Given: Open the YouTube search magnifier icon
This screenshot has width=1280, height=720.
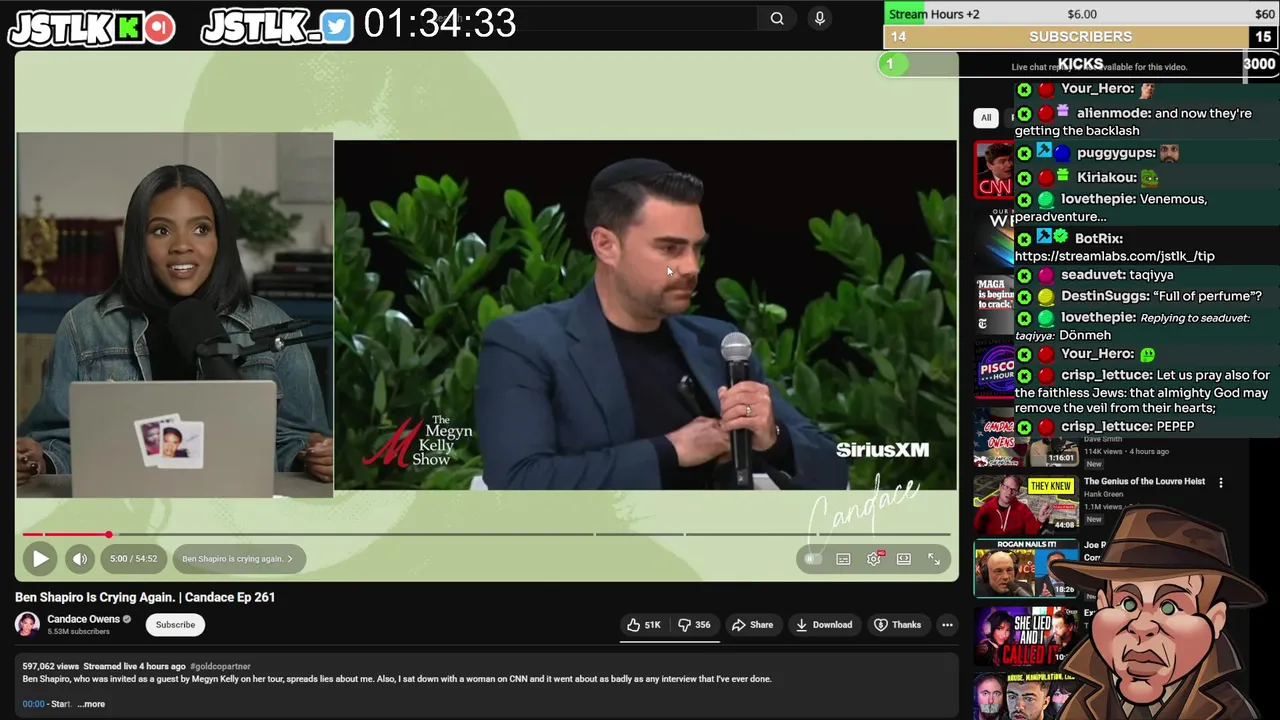Looking at the screenshot, I should click(777, 18).
